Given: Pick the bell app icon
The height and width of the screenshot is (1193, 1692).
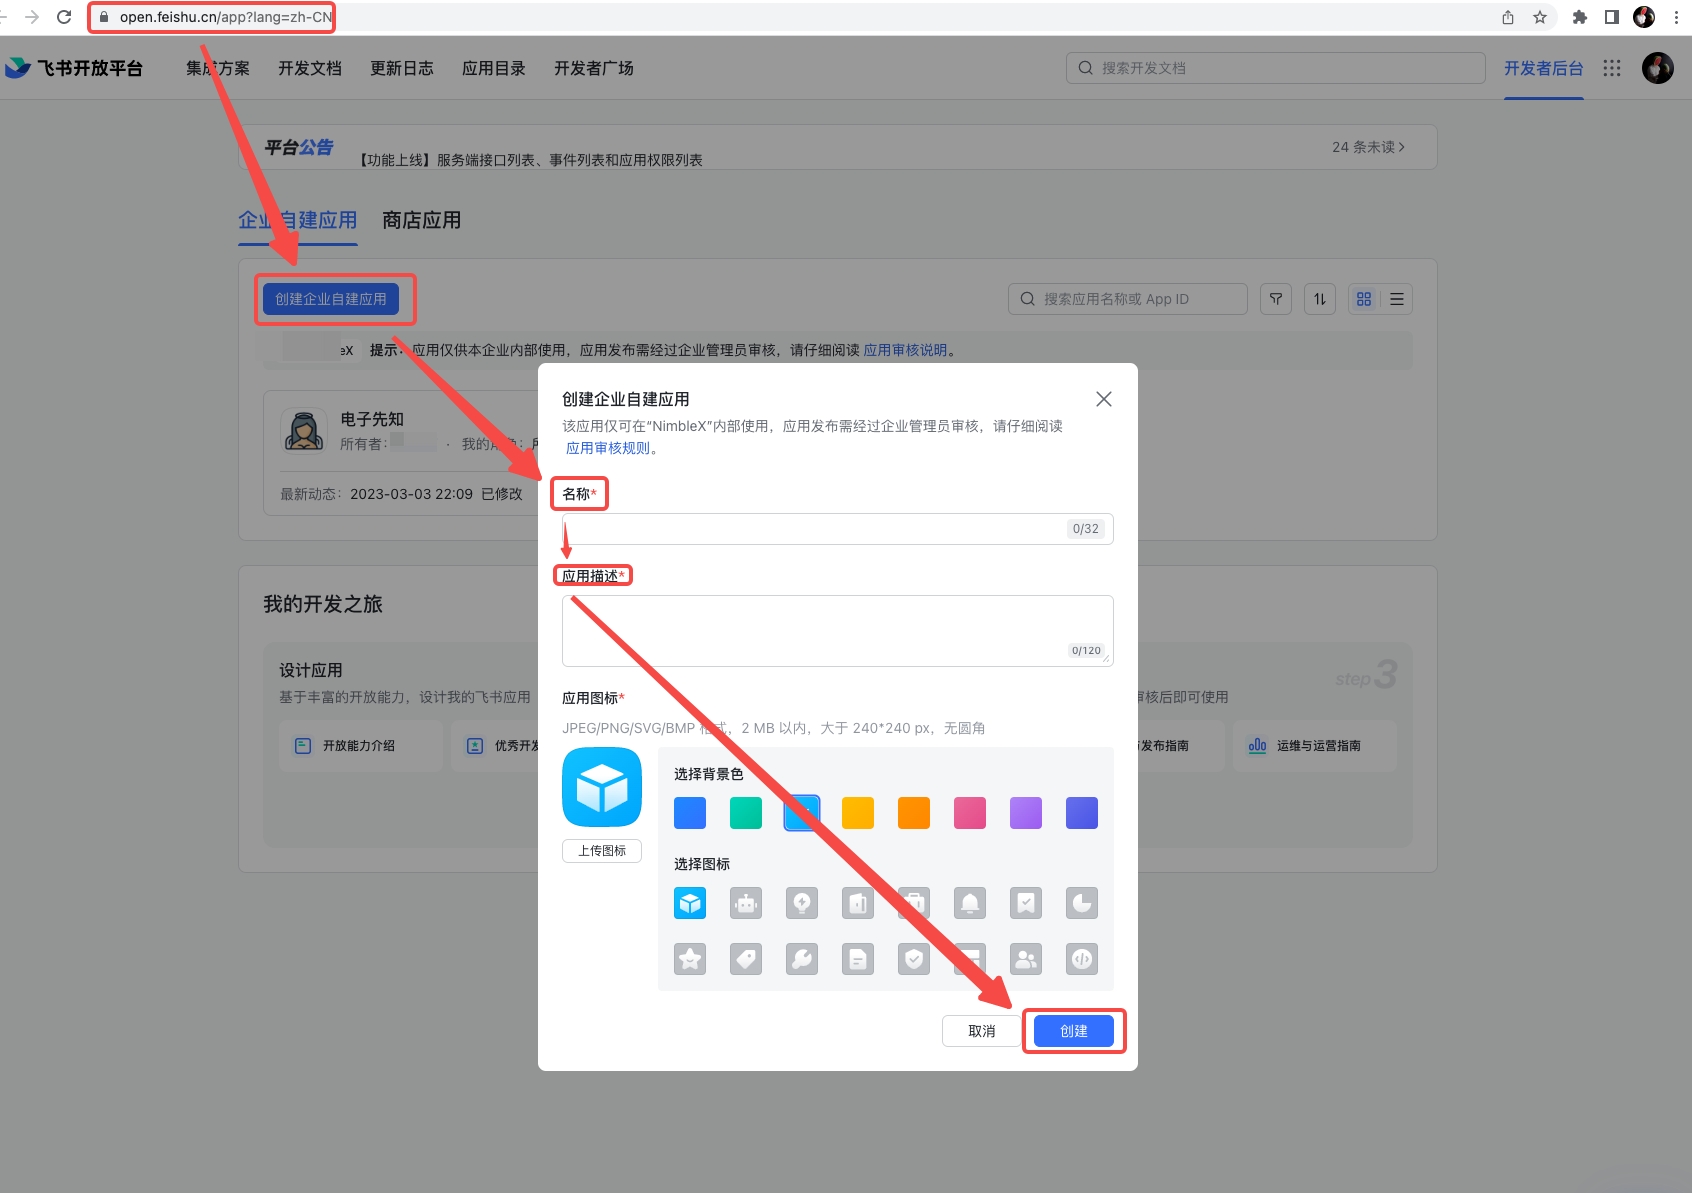Looking at the screenshot, I should 970,903.
